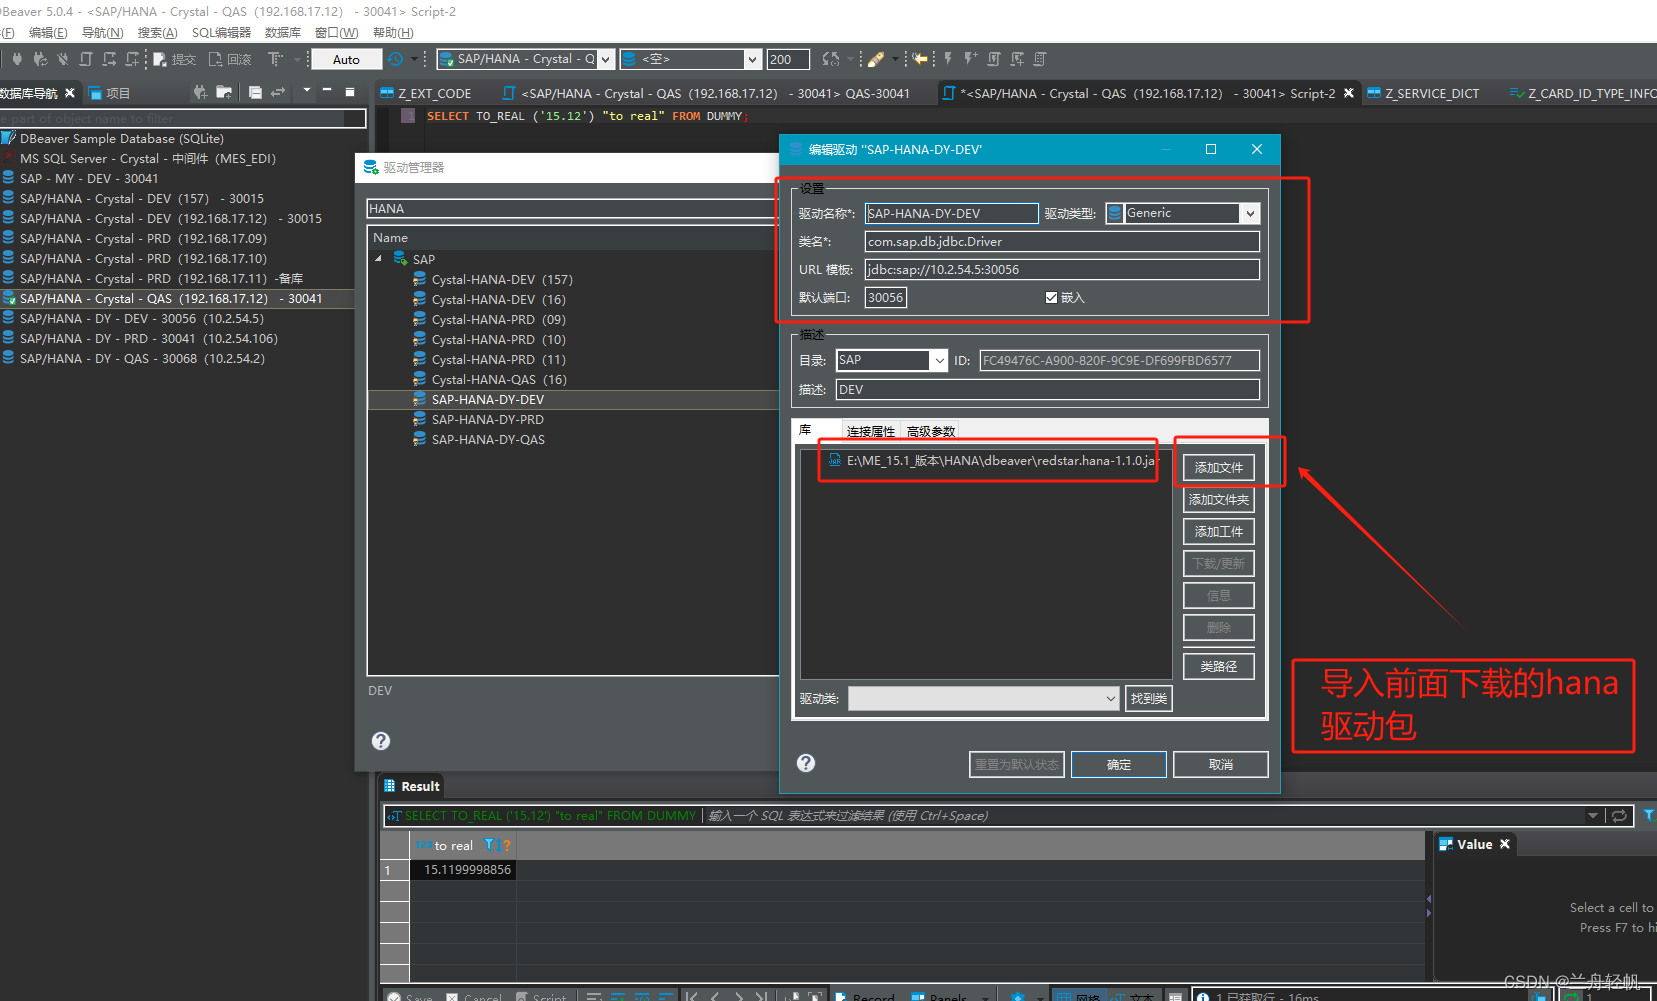Screen dimensions: 1657x1001
Task: Click the refresh arrows icon in toolbar
Action: pos(830,59)
